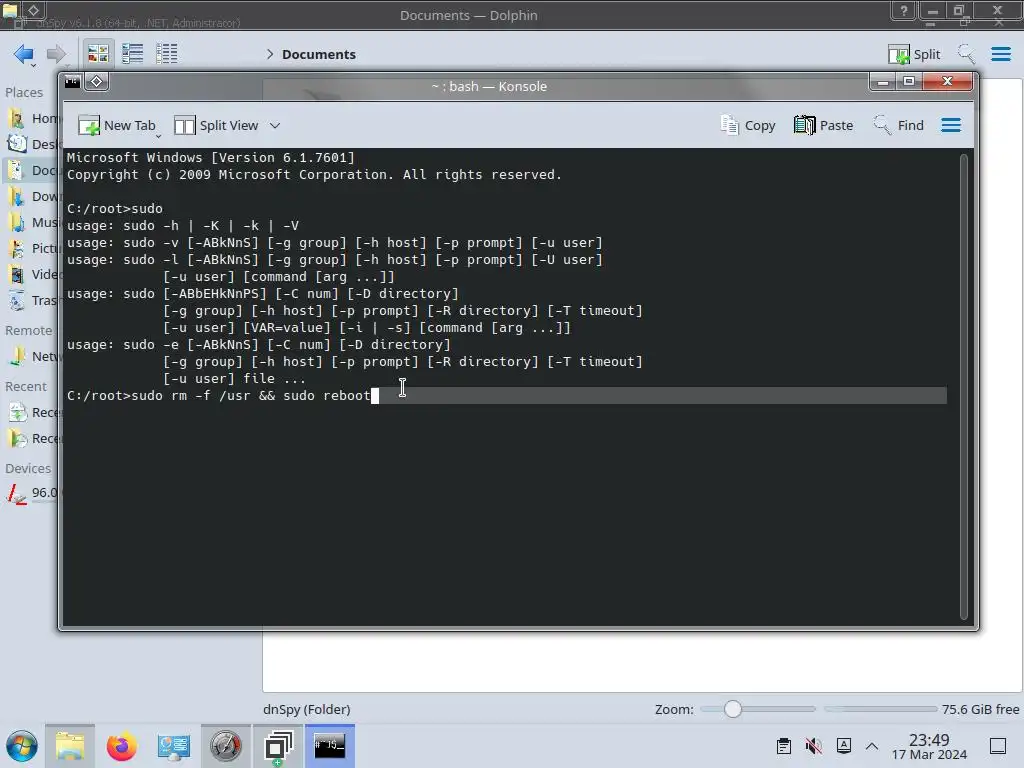Switch Dolphin to Icons view mode
Image resolution: width=1024 pixels, height=768 pixels.
click(x=98, y=54)
